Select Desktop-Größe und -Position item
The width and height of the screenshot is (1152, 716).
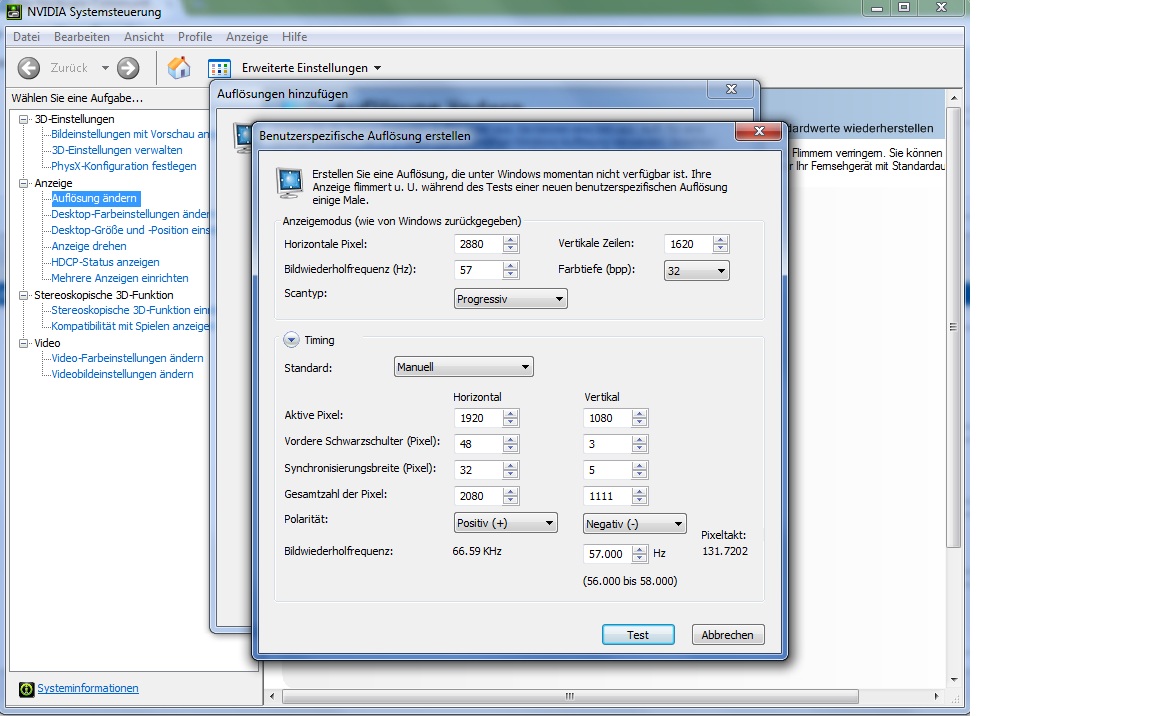pyautogui.click(x=130, y=230)
